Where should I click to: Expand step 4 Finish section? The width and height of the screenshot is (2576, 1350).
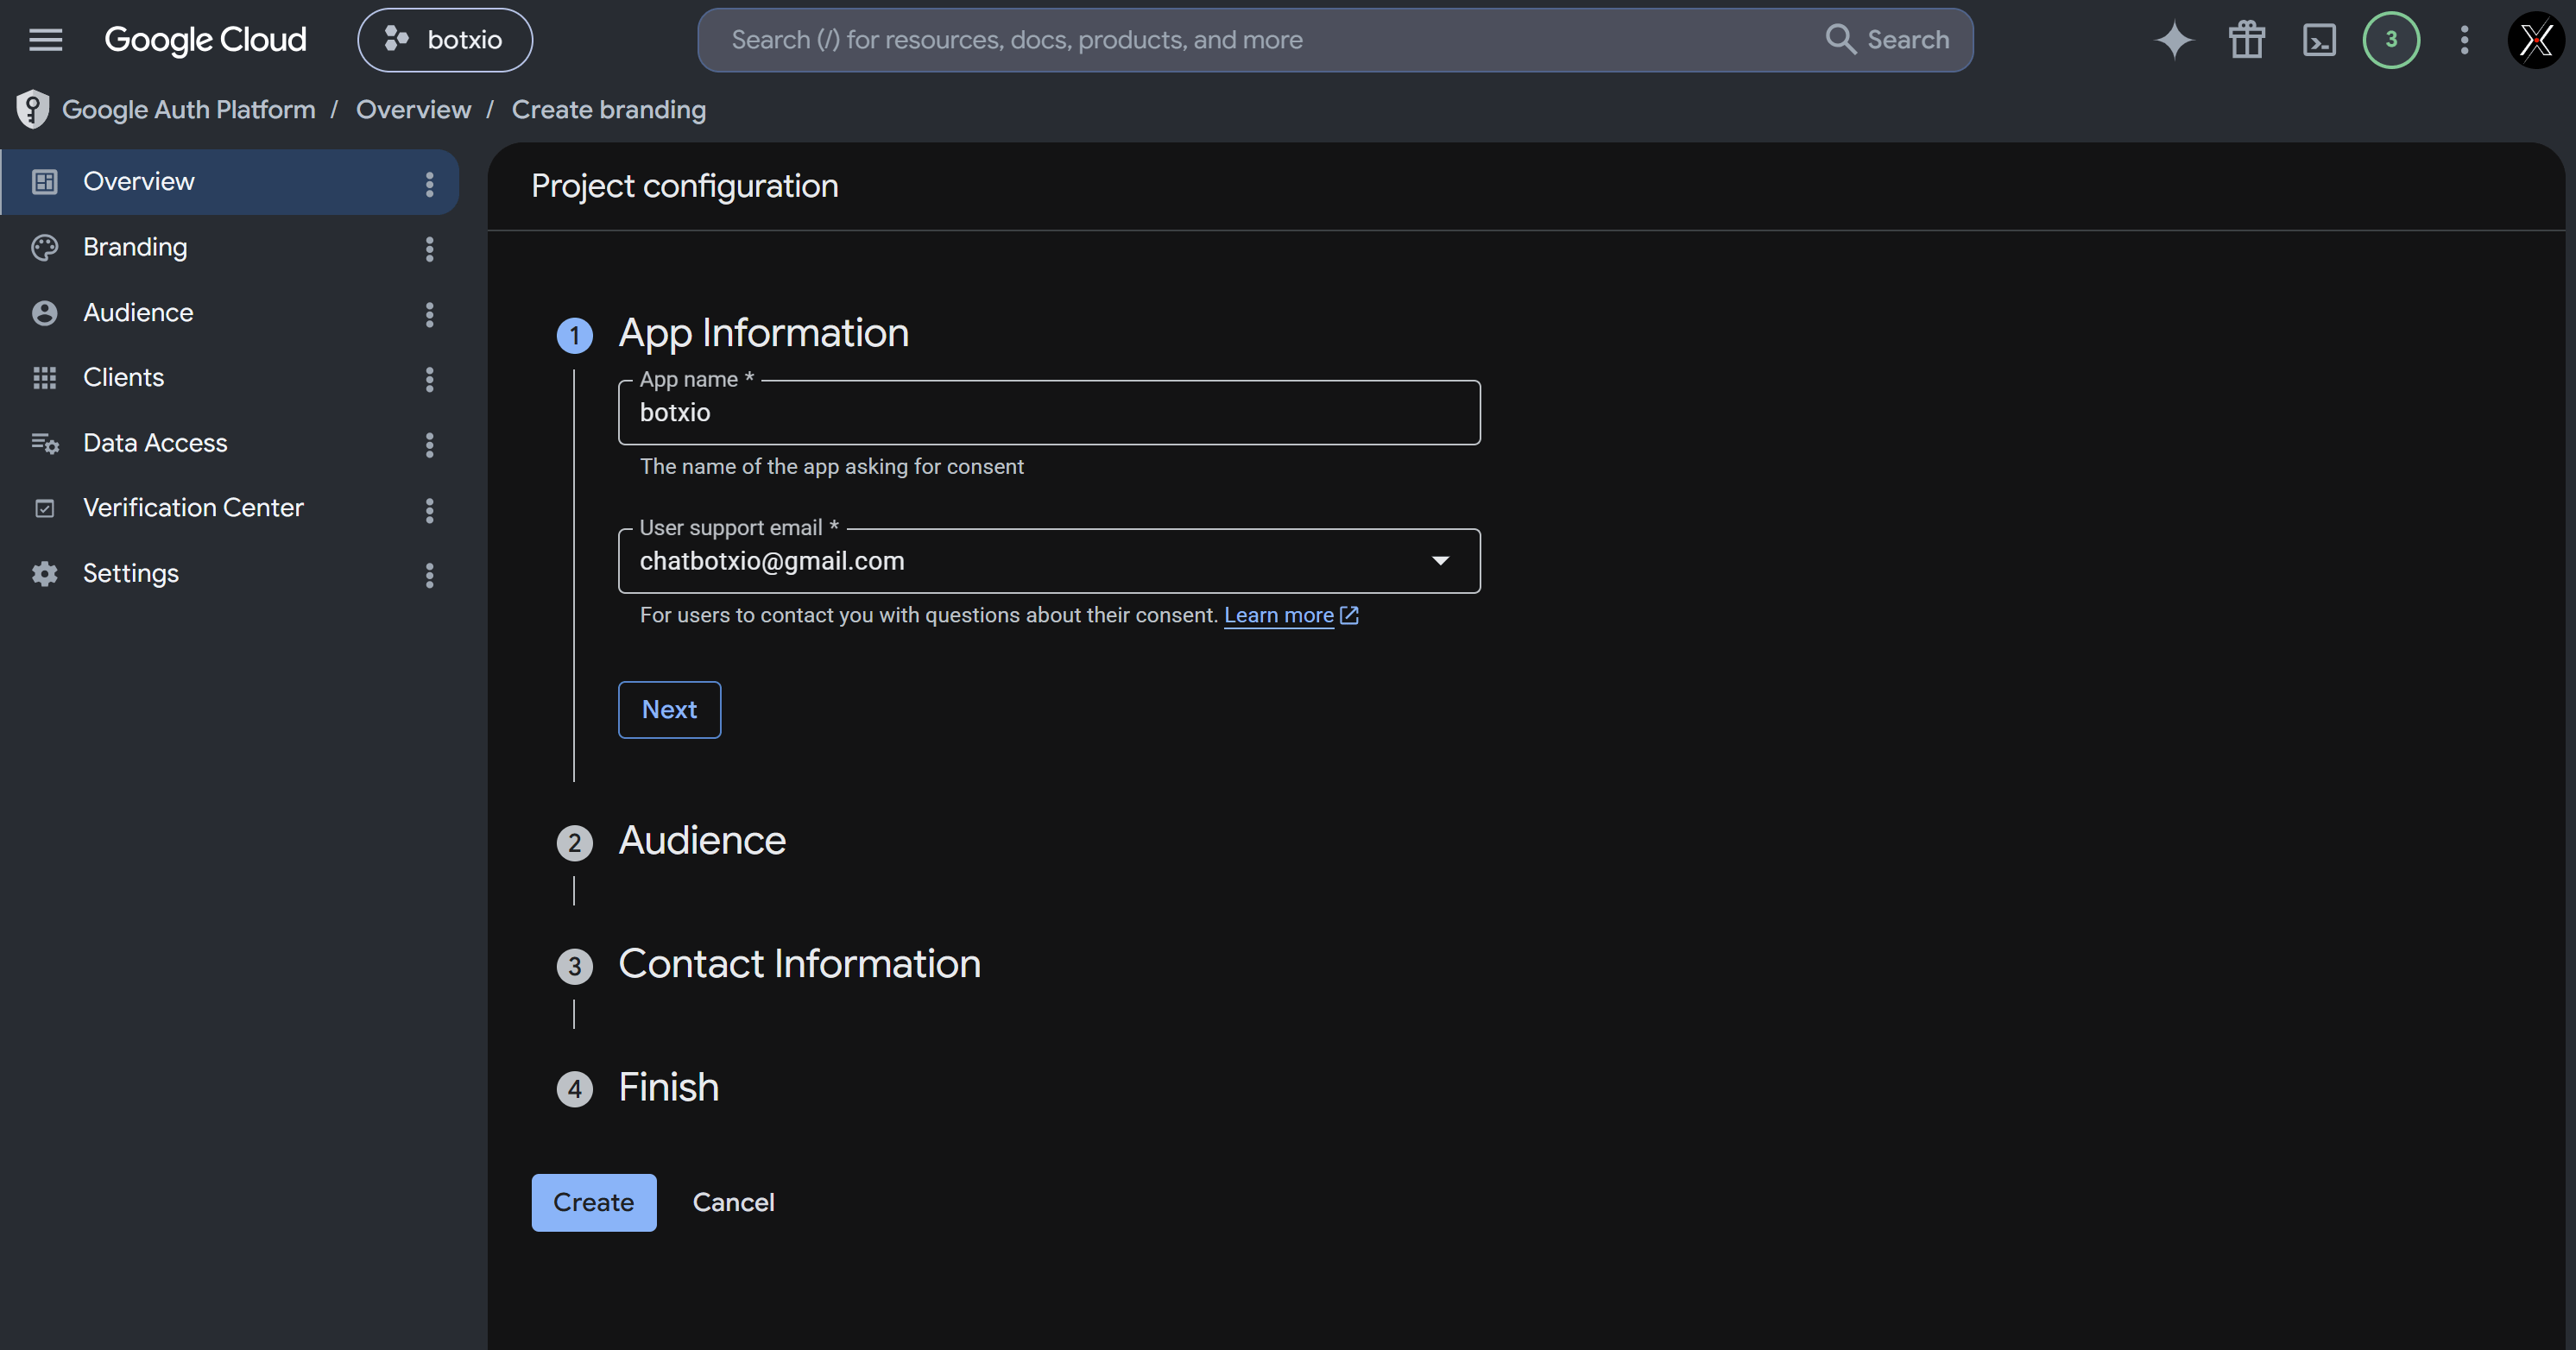point(668,1088)
